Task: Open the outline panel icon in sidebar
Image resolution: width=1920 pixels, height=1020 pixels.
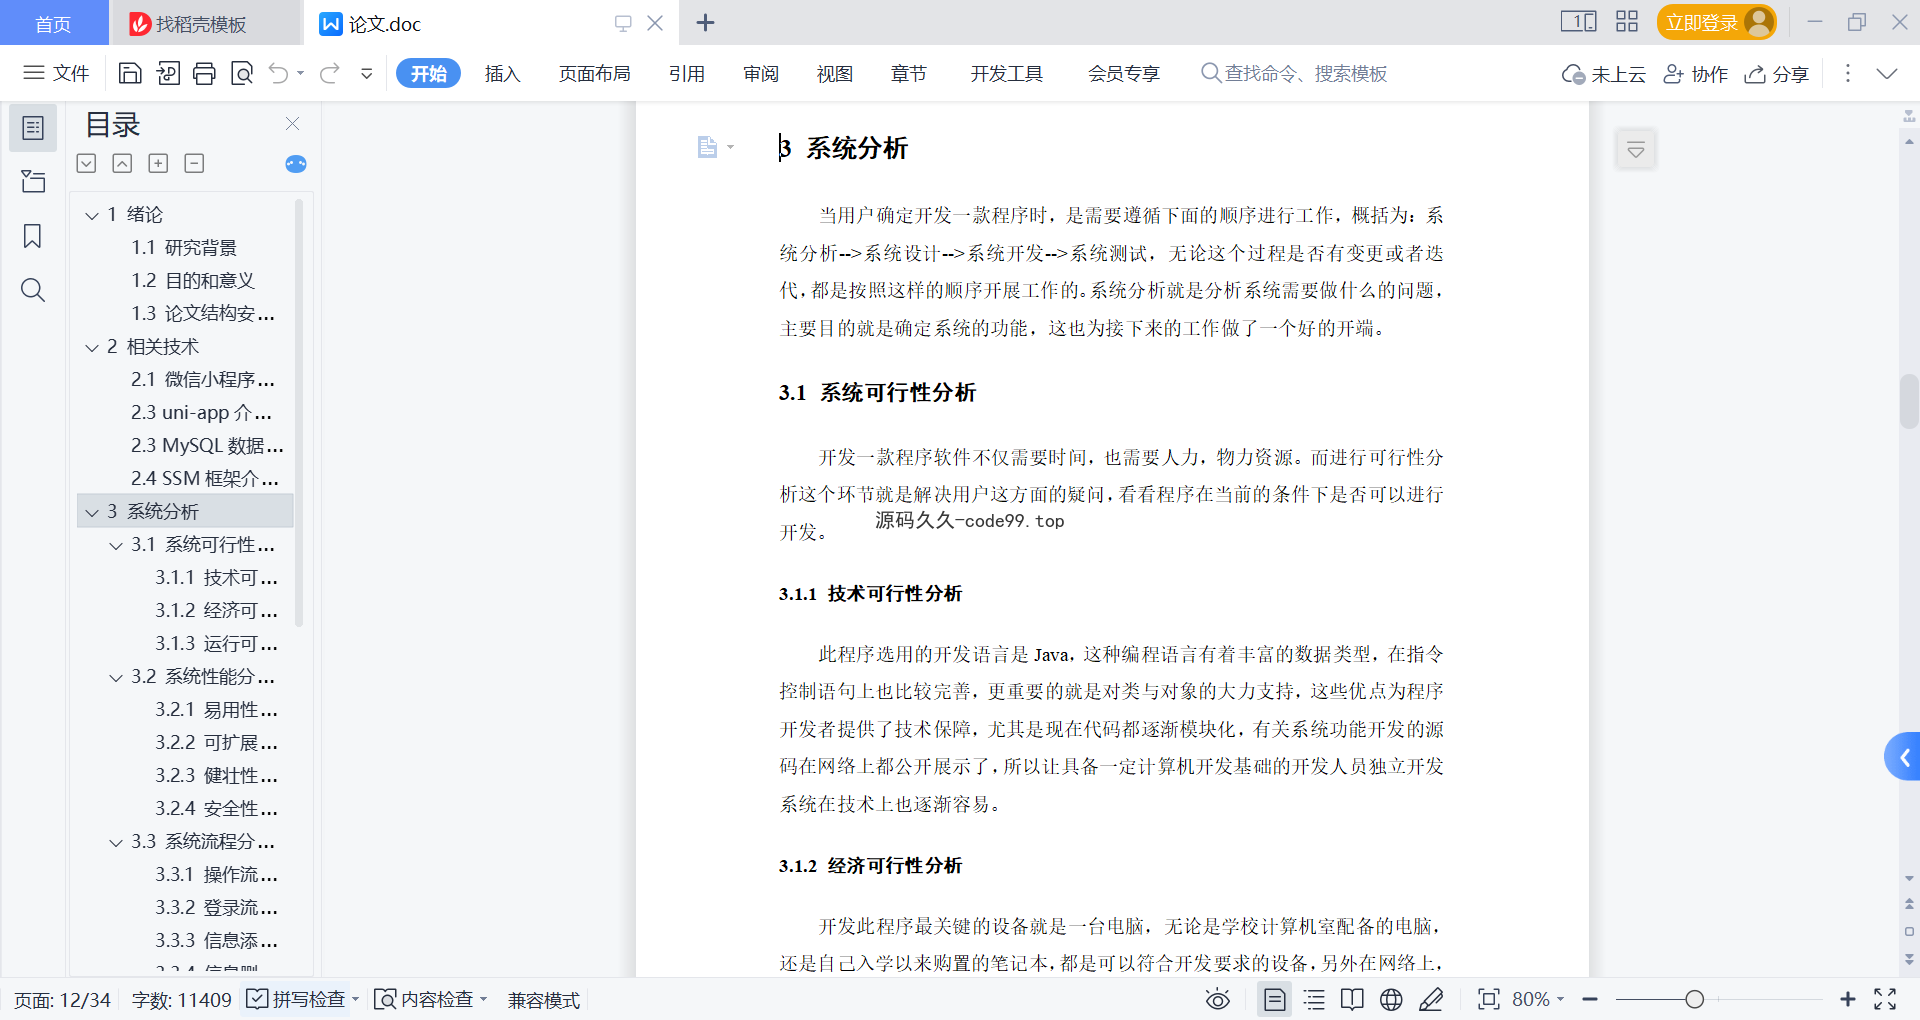Action: click(33, 128)
